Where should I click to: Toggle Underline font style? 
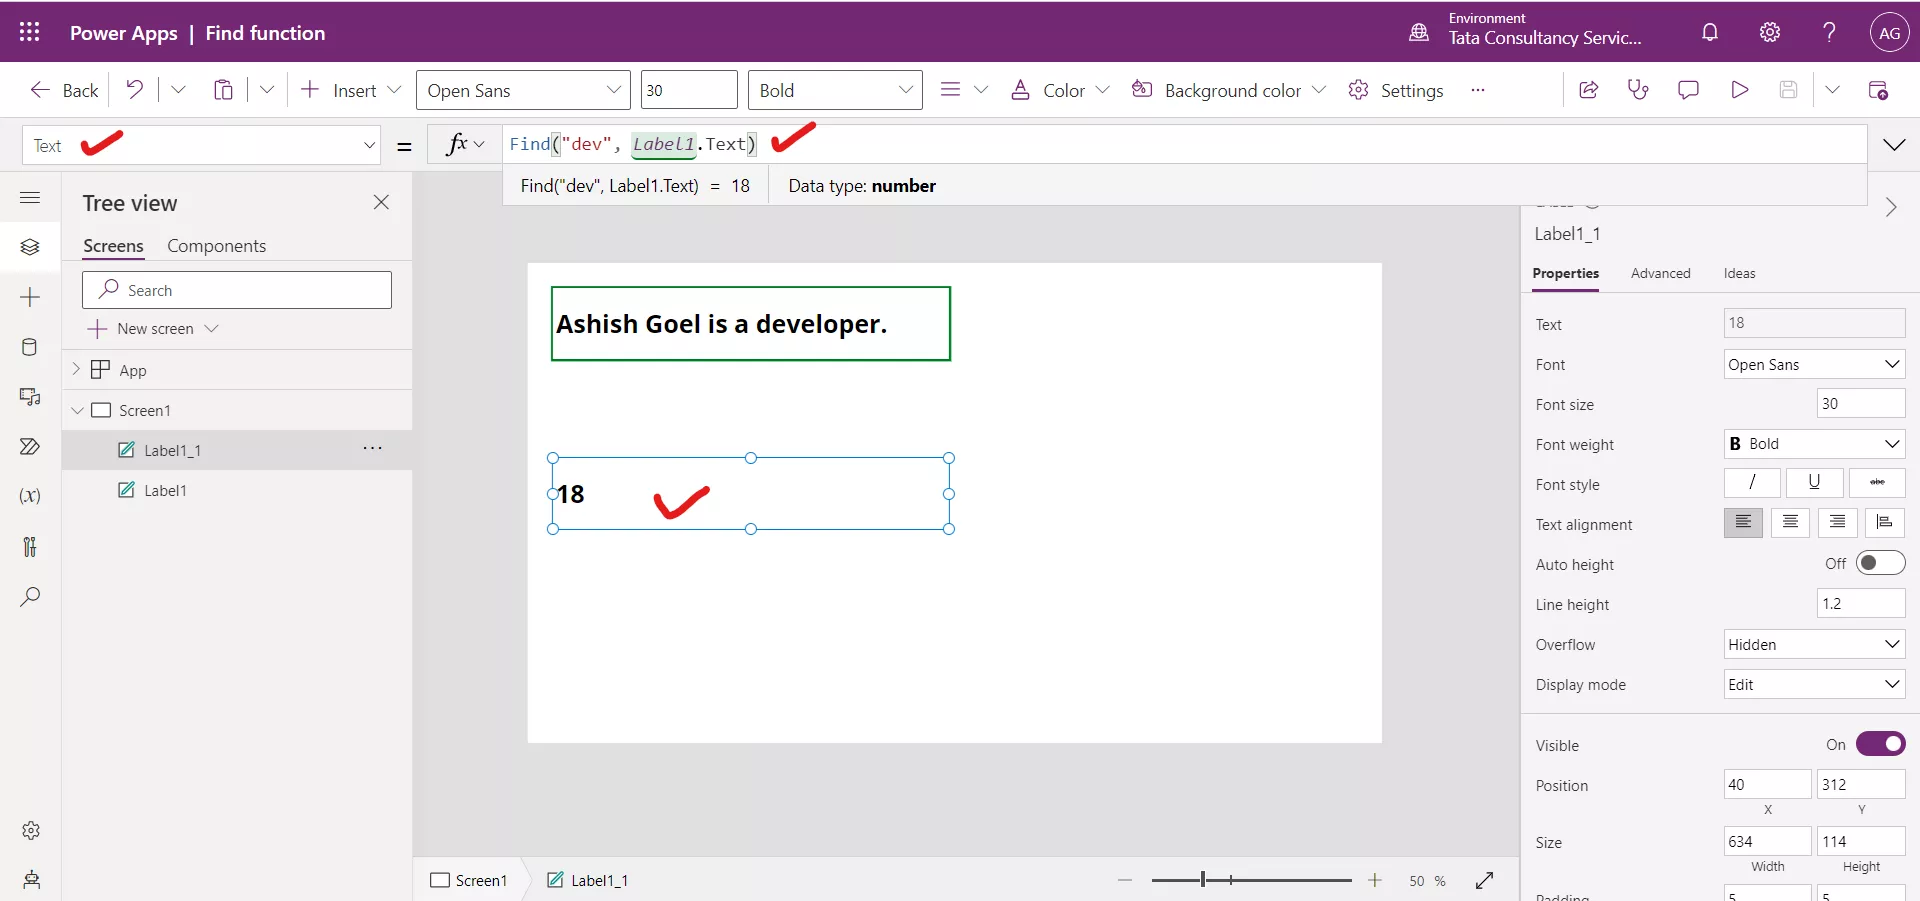click(x=1814, y=483)
